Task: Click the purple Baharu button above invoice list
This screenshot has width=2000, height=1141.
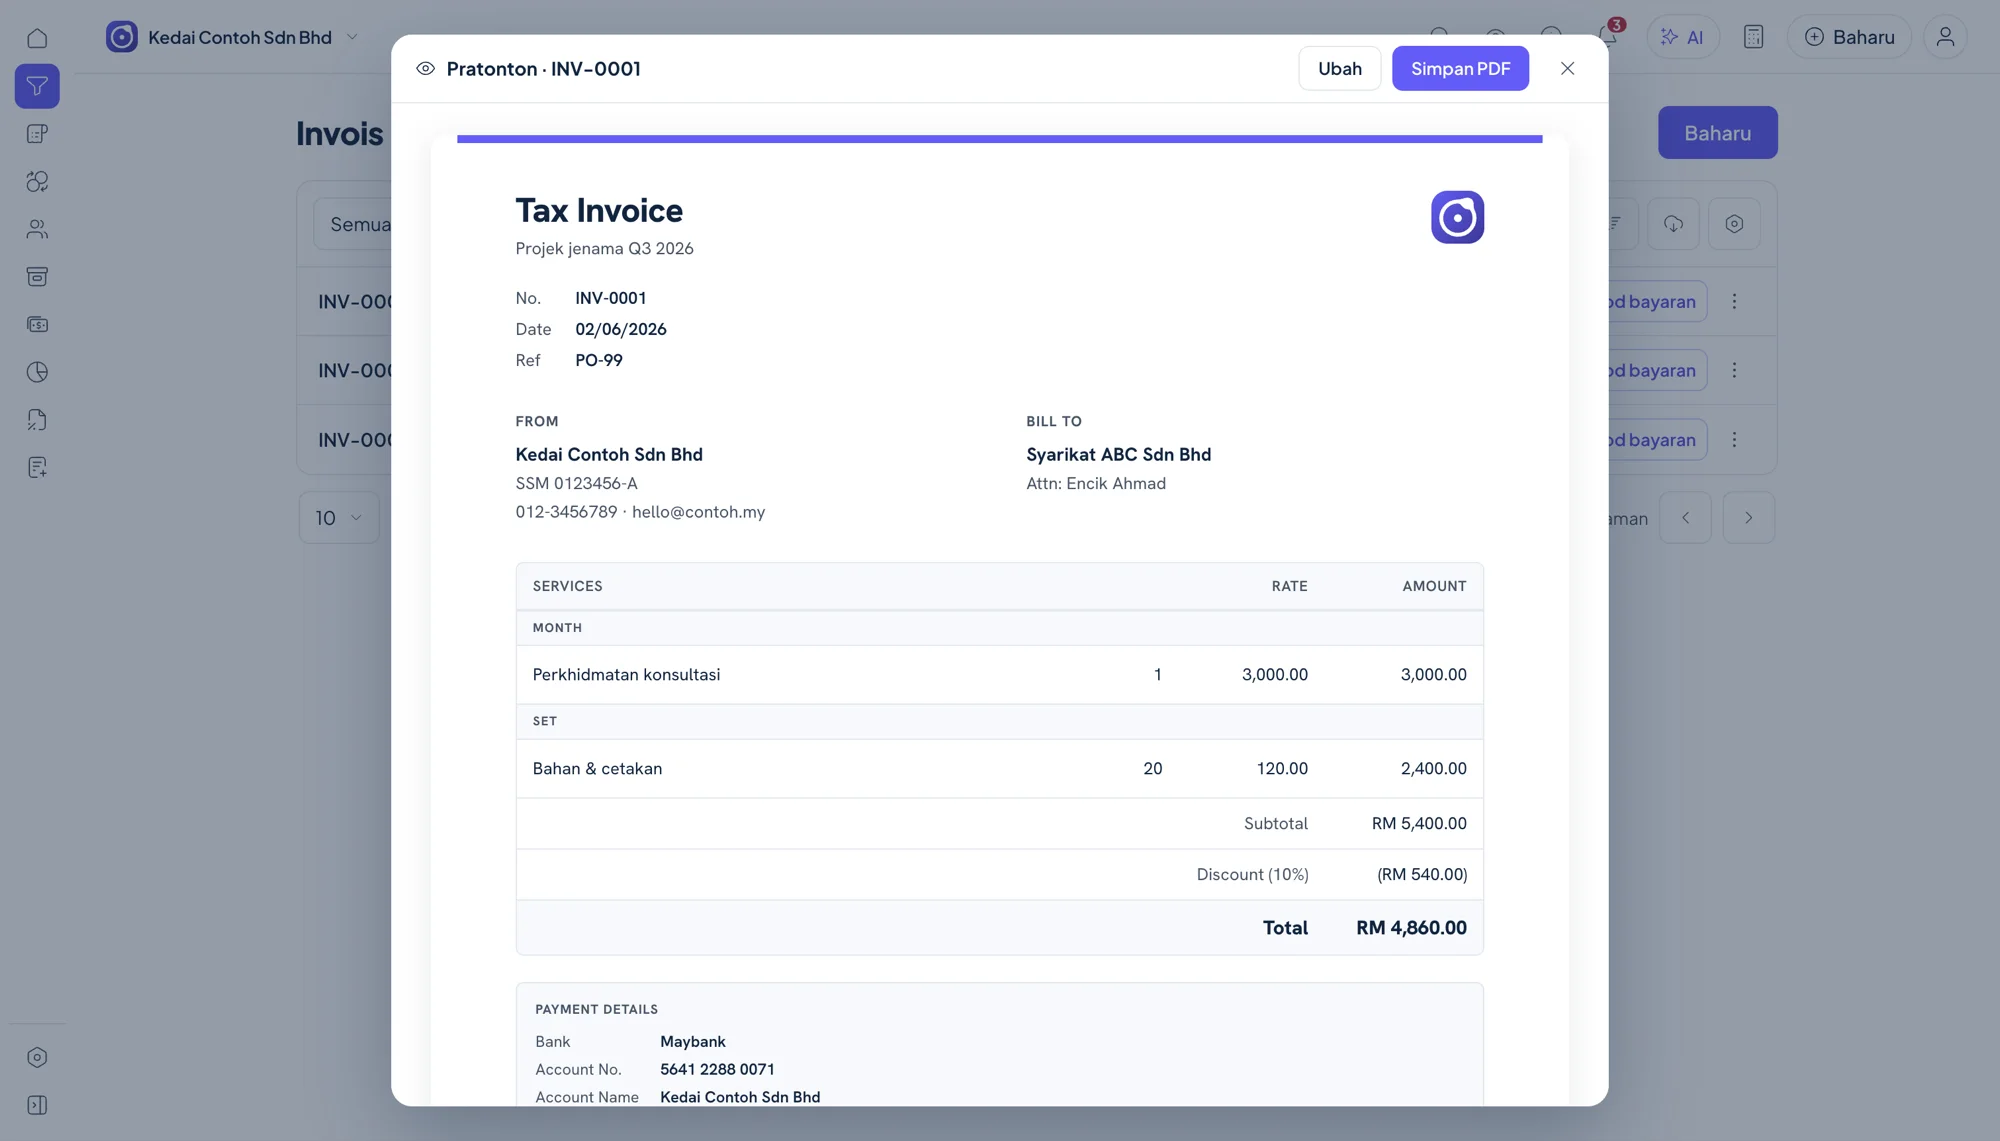Action: 1717,132
